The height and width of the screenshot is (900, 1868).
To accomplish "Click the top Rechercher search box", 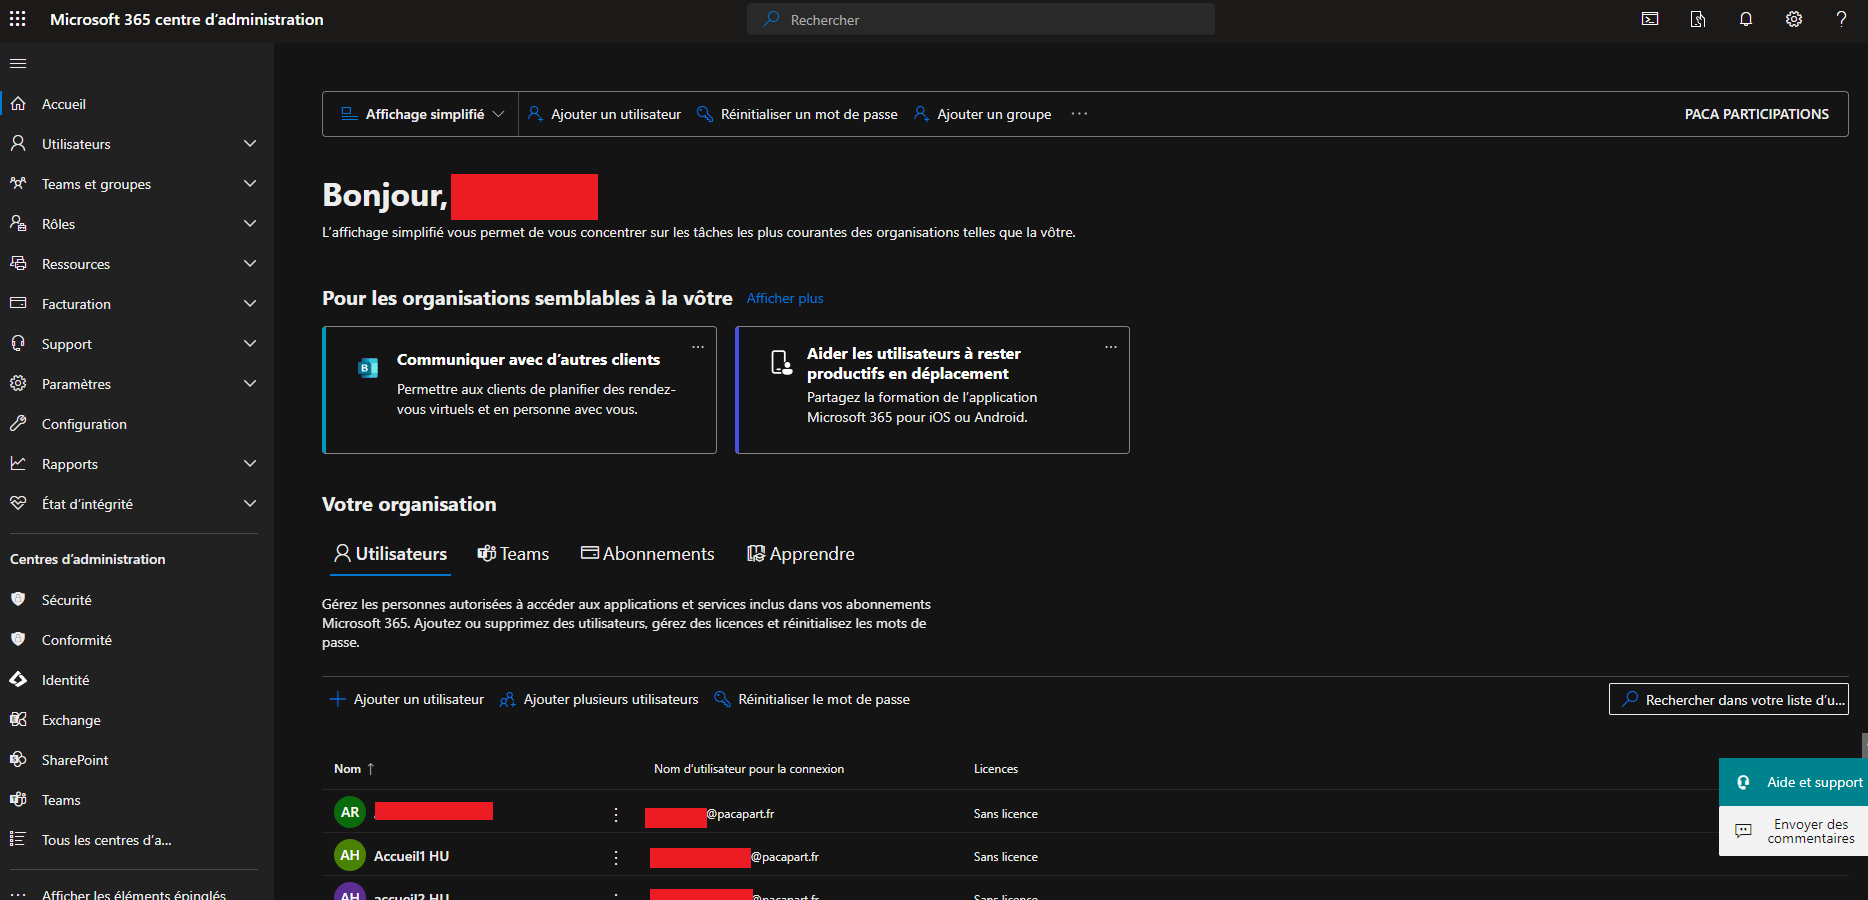I will [x=980, y=19].
